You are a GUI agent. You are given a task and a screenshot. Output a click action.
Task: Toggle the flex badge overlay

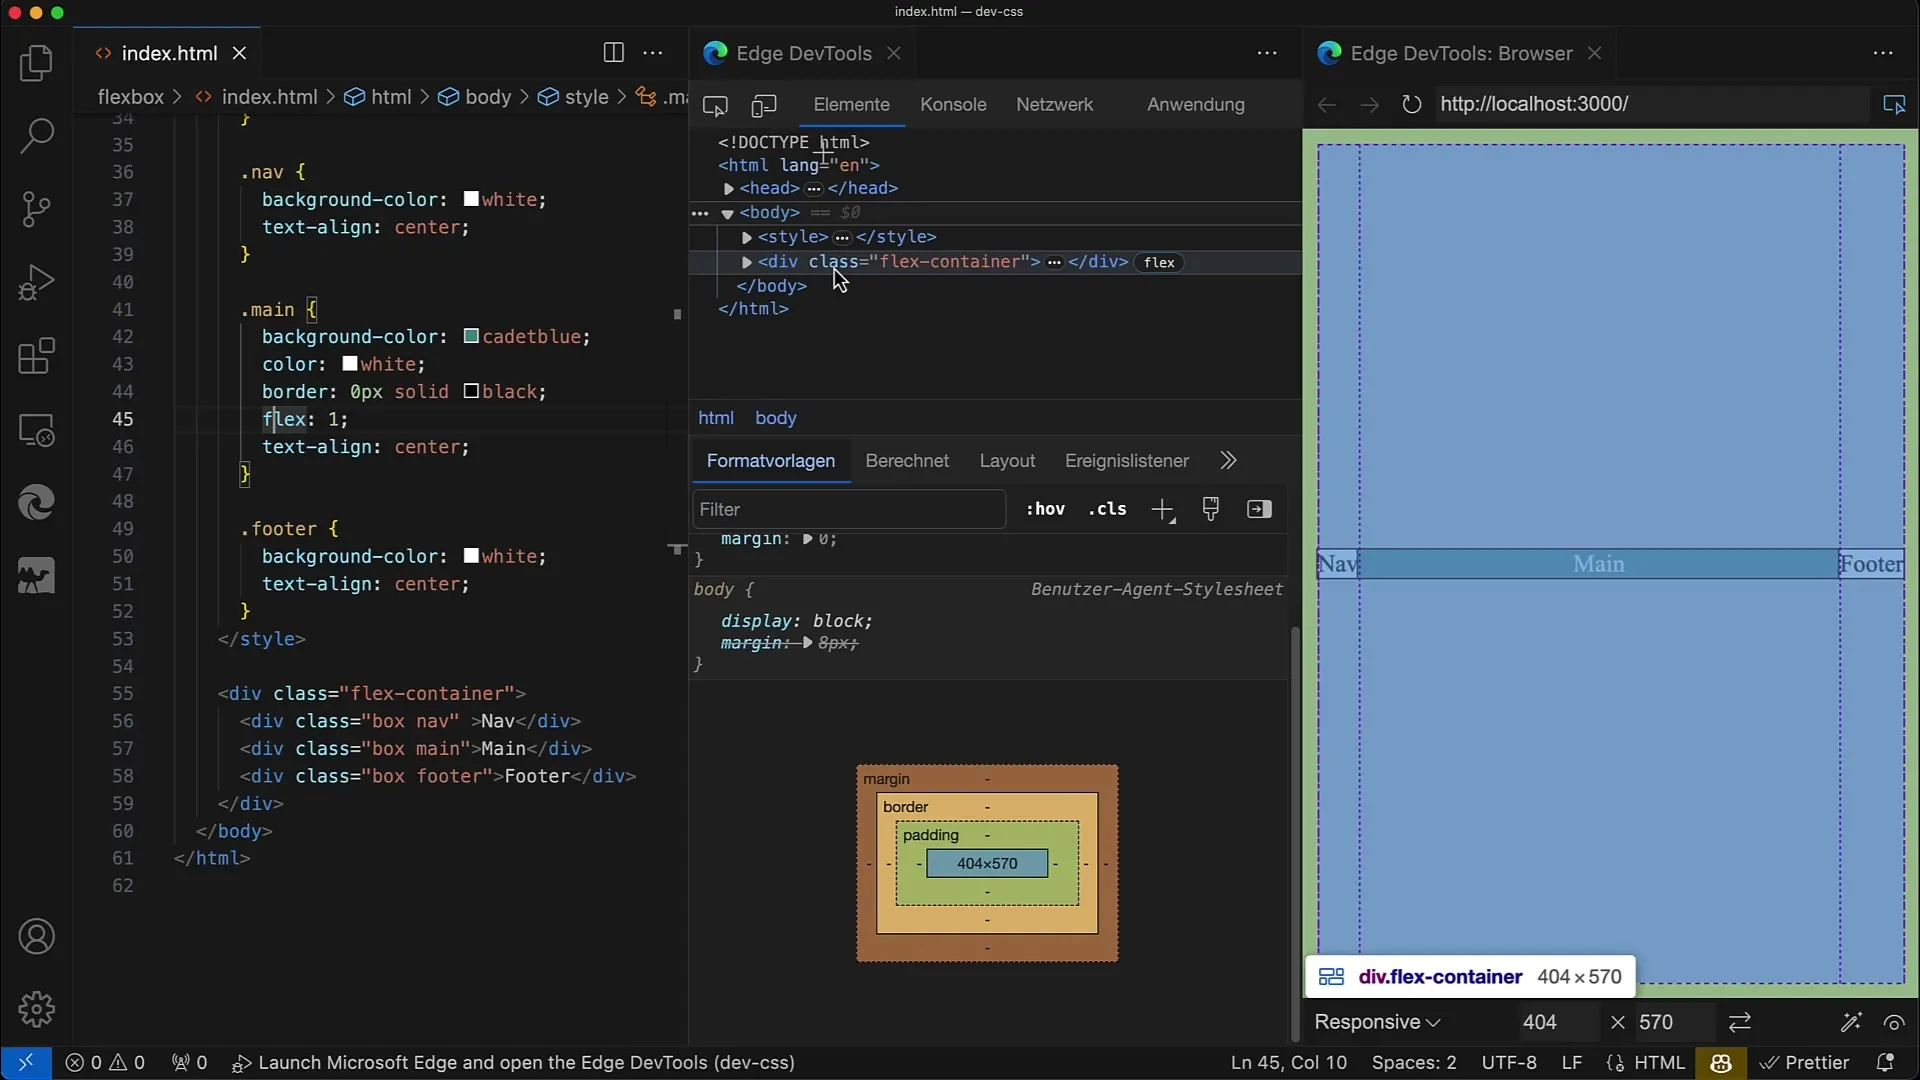point(1159,262)
